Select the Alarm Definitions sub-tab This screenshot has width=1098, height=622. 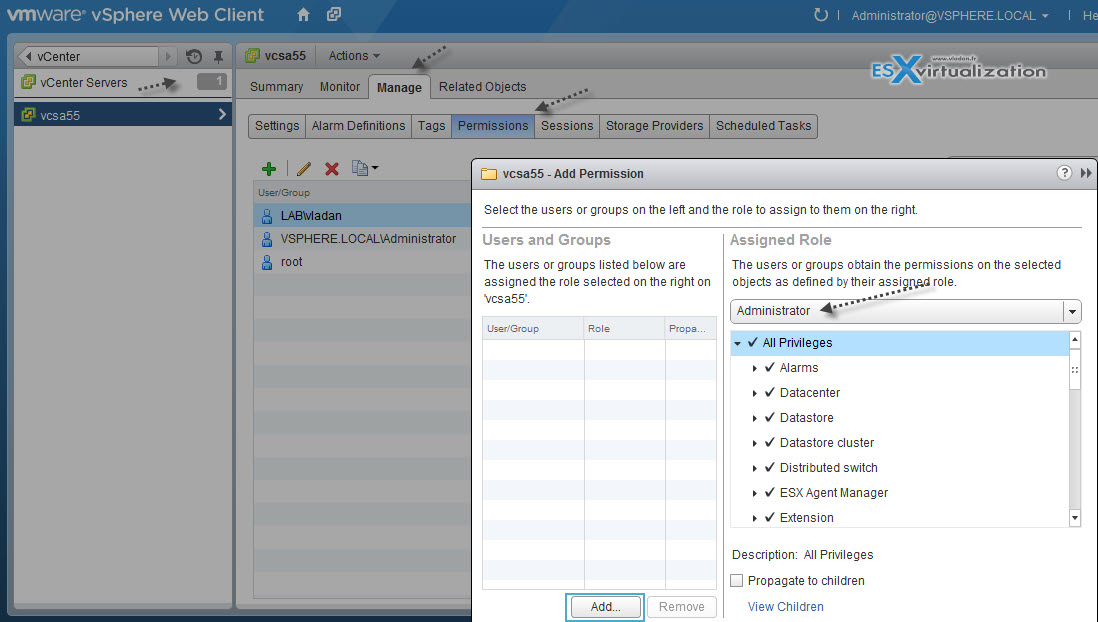coord(359,126)
